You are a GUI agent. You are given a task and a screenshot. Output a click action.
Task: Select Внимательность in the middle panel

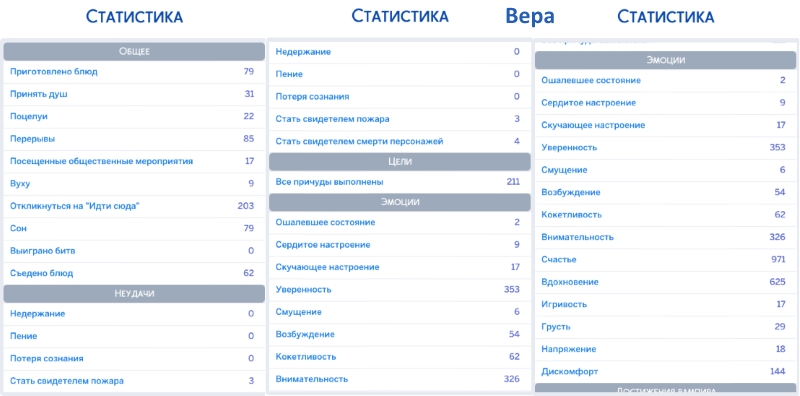400,379
